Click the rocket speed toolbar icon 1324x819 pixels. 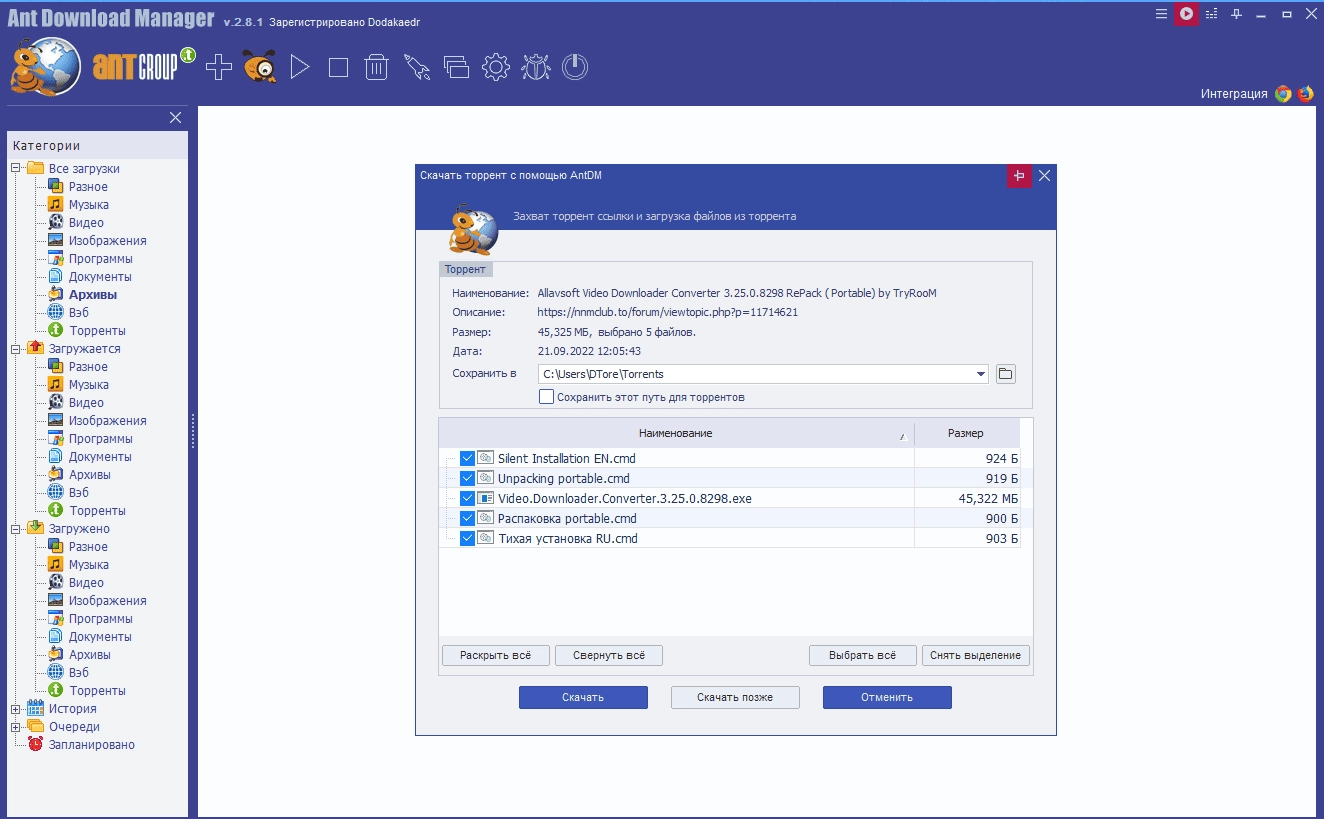click(x=416, y=67)
